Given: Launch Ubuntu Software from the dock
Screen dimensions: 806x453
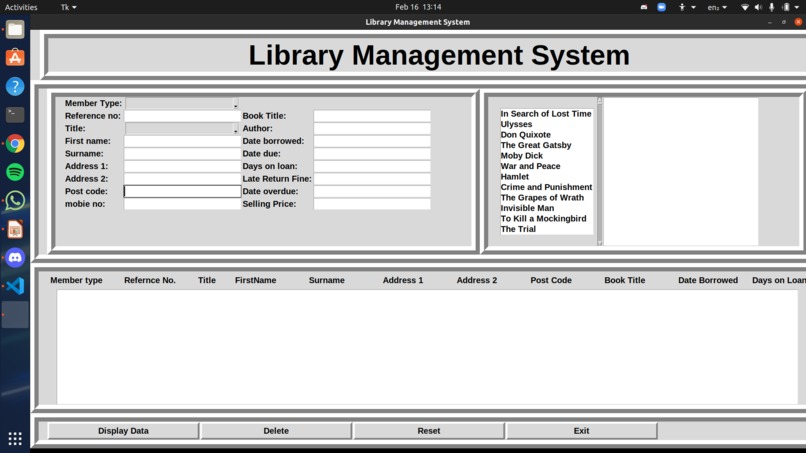Looking at the screenshot, I should point(15,58).
